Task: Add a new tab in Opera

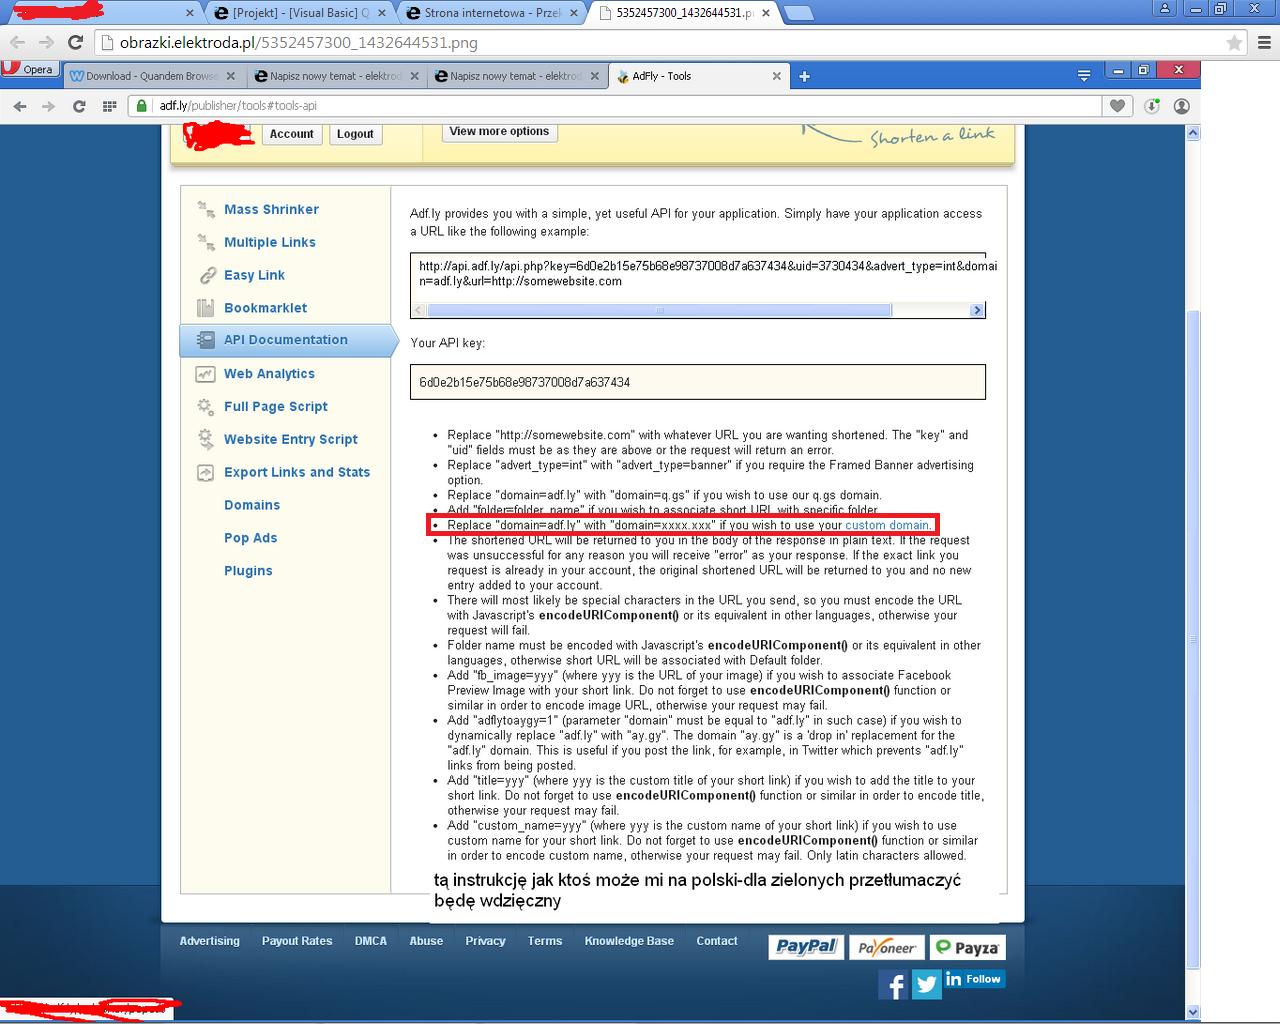Action: click(x=804, y=76)
